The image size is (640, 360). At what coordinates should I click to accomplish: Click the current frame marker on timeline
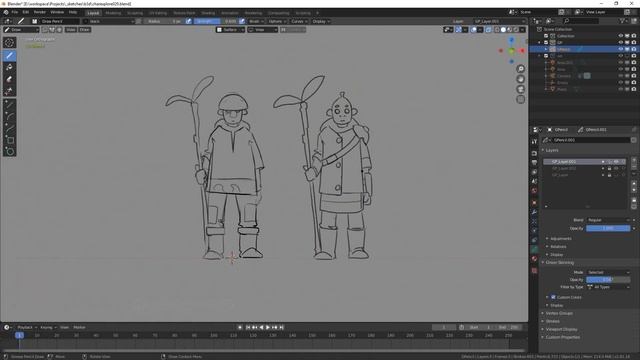[x=19, y=335]
